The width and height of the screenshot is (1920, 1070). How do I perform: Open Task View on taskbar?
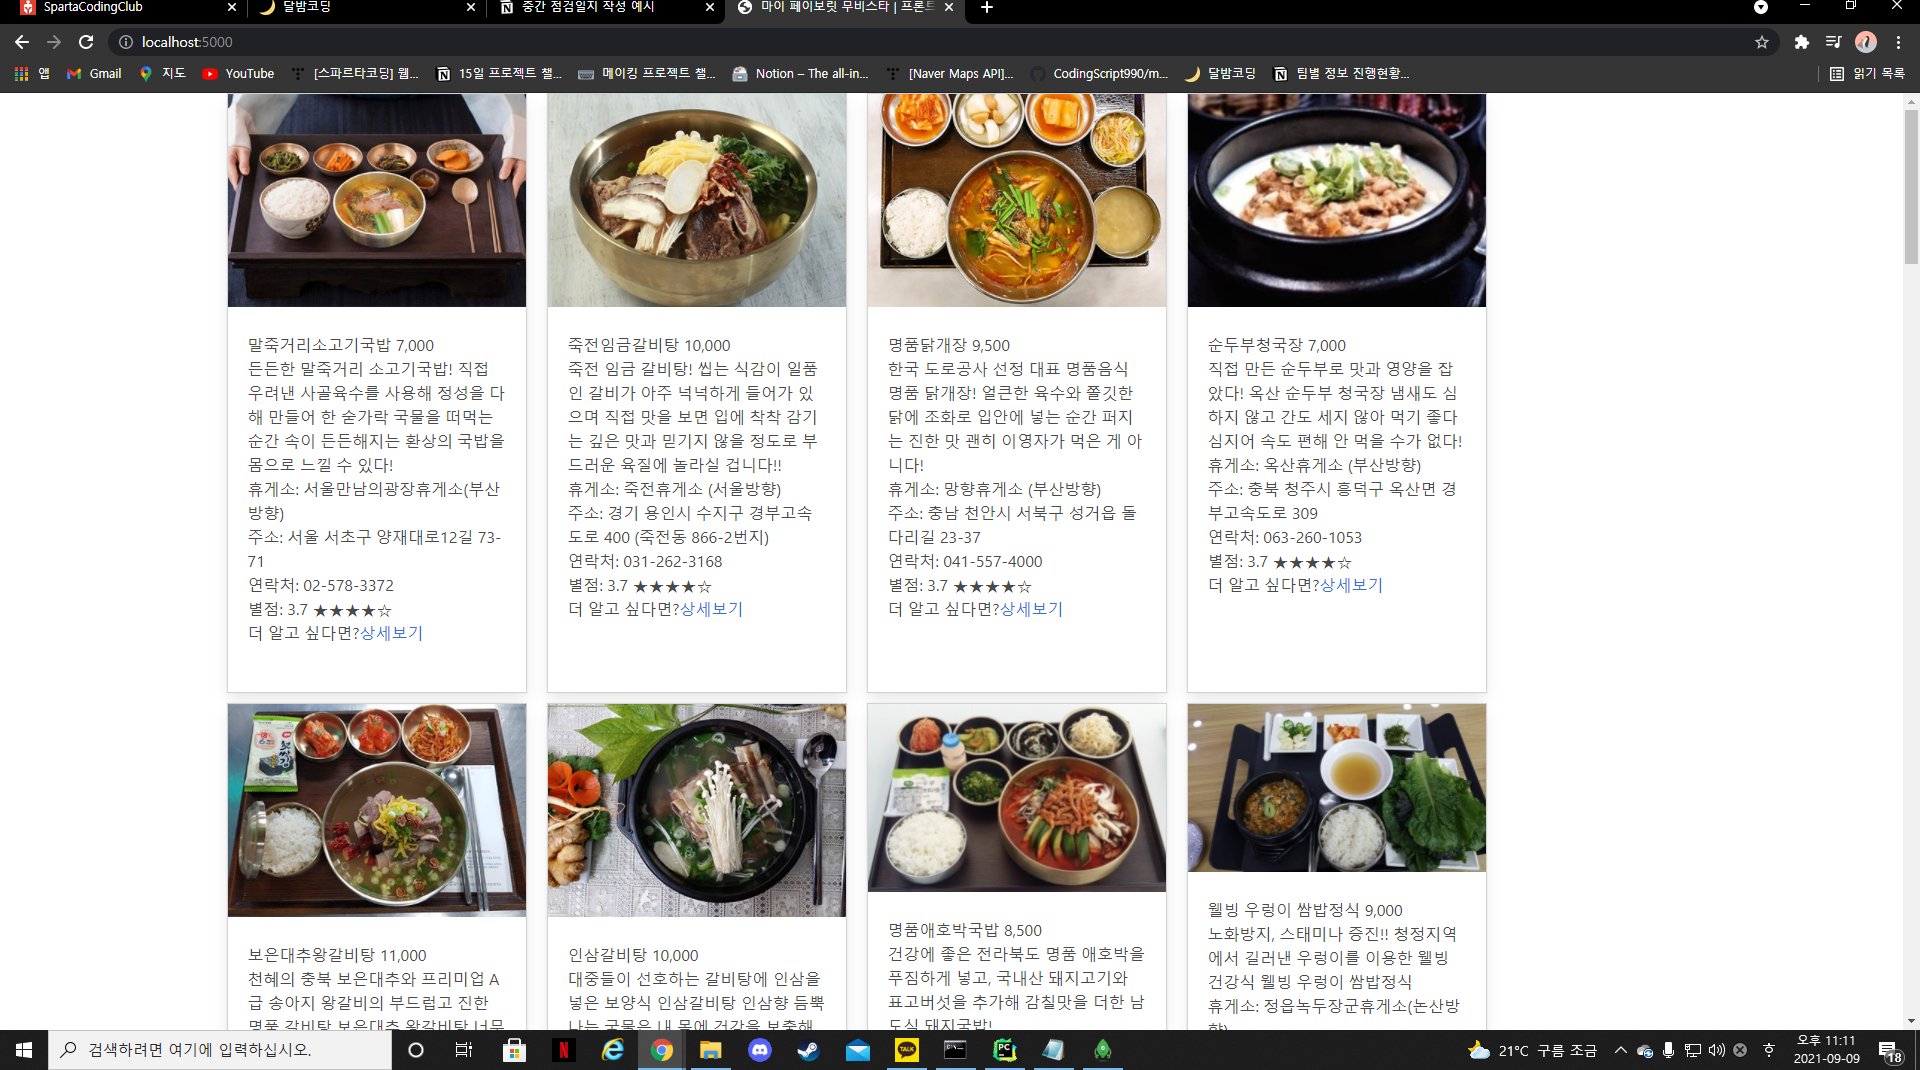pos(464,1050)
